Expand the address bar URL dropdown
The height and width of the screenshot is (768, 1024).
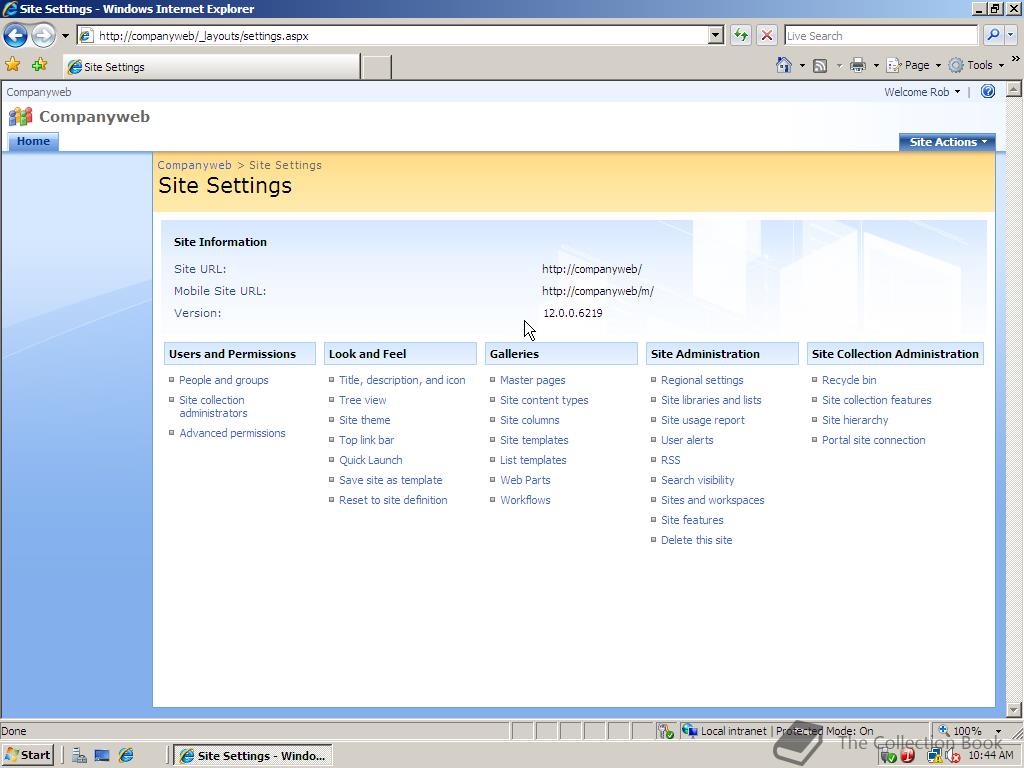tap(716, 35)
